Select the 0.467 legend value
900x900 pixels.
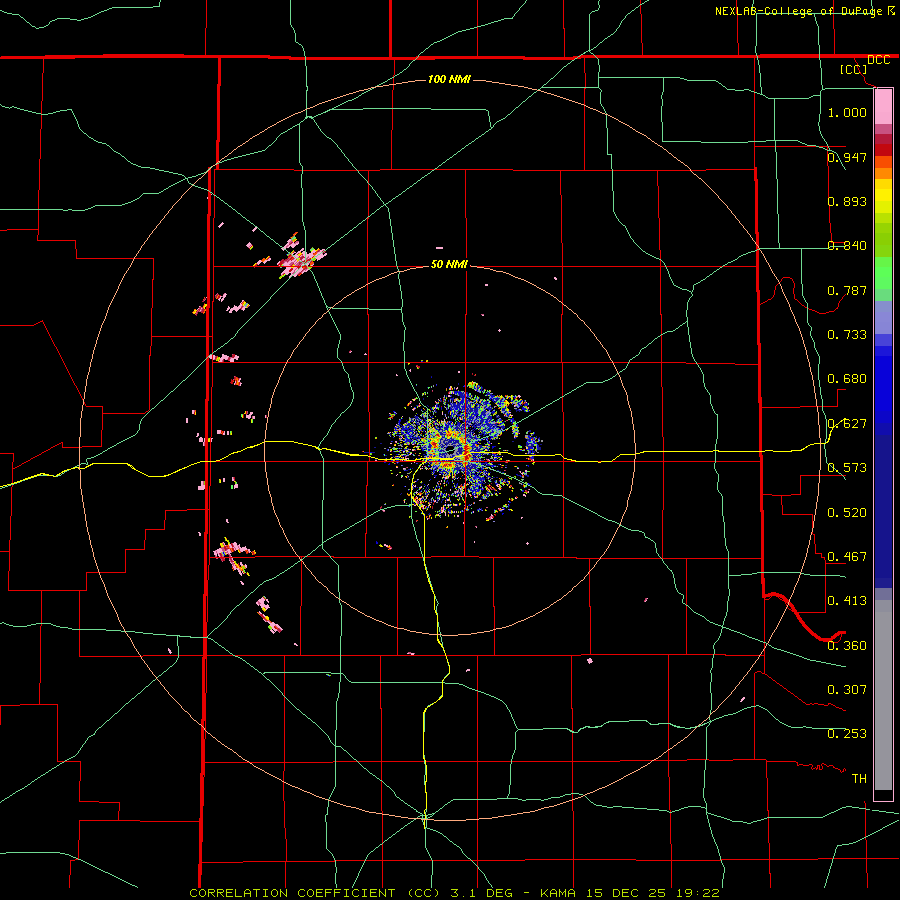coord(847,556)
